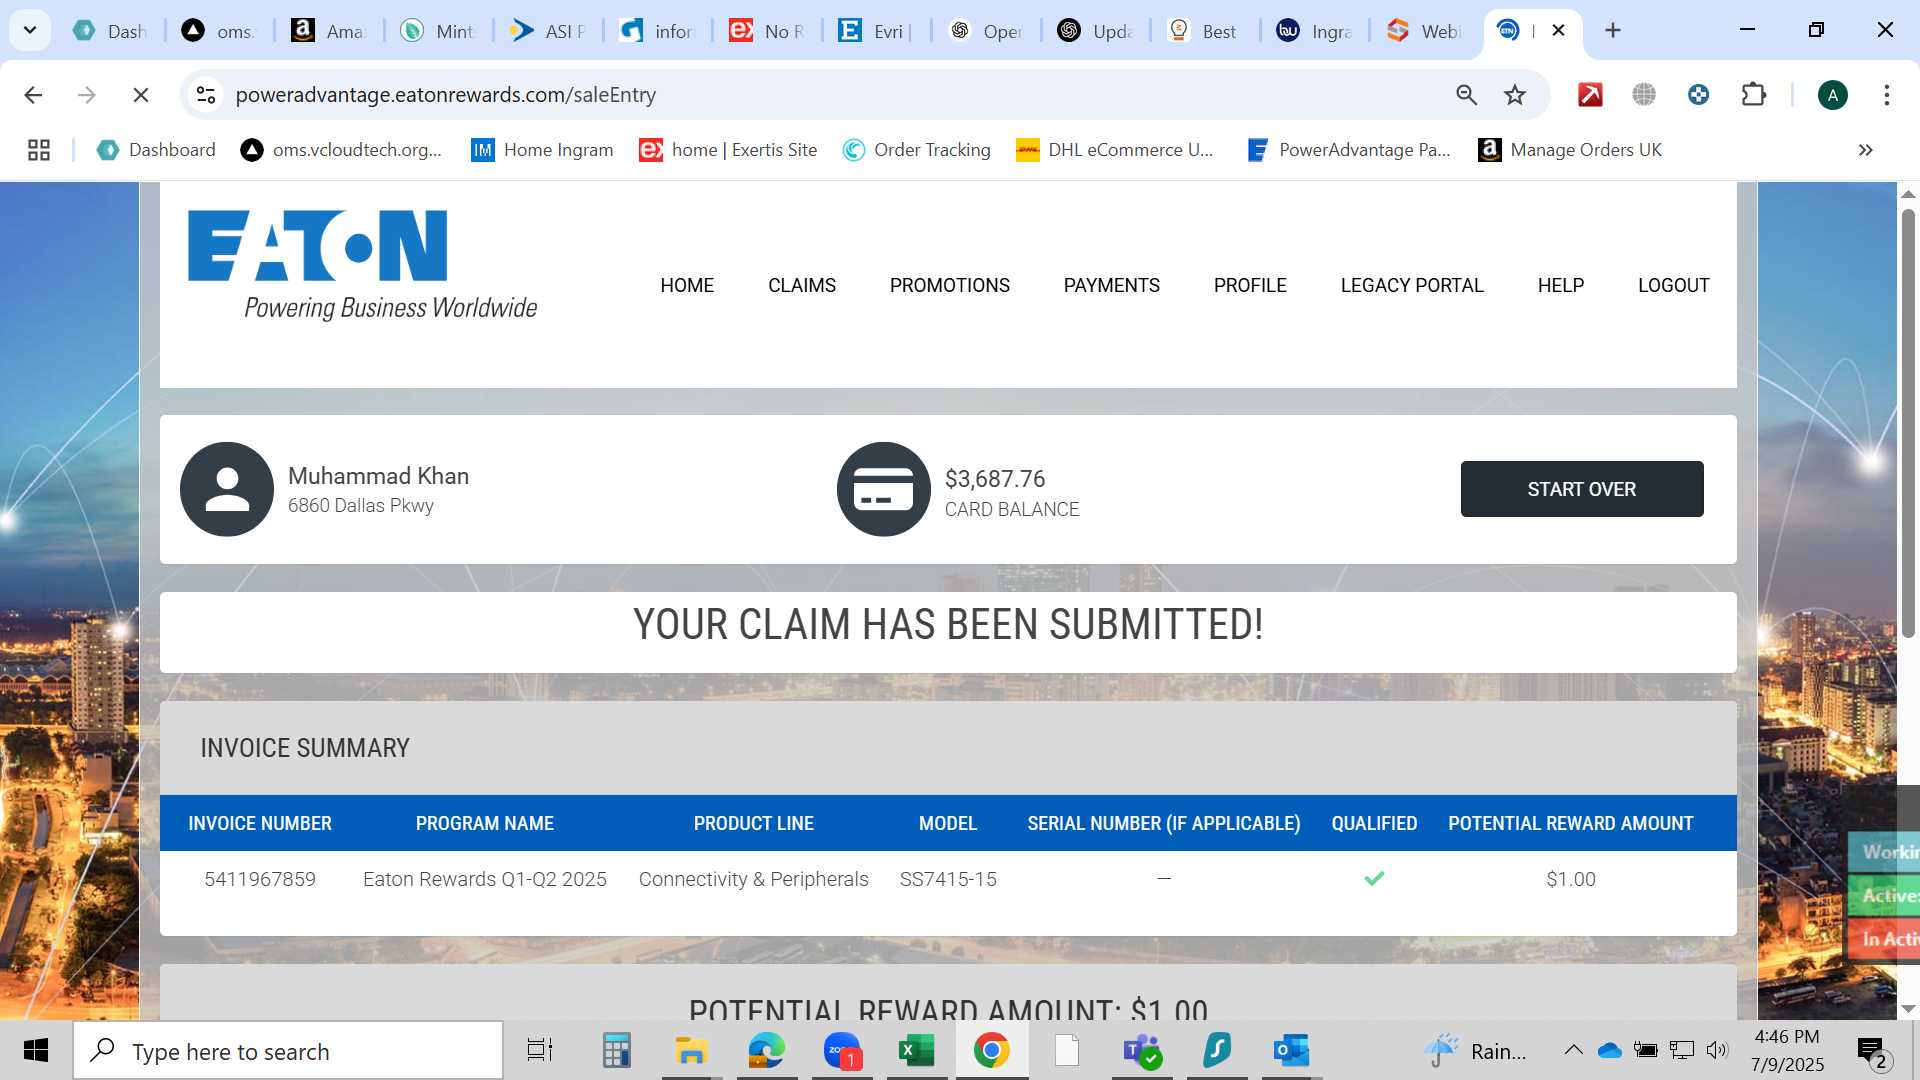Go to HOME in Eaton nav

point(687,286)
